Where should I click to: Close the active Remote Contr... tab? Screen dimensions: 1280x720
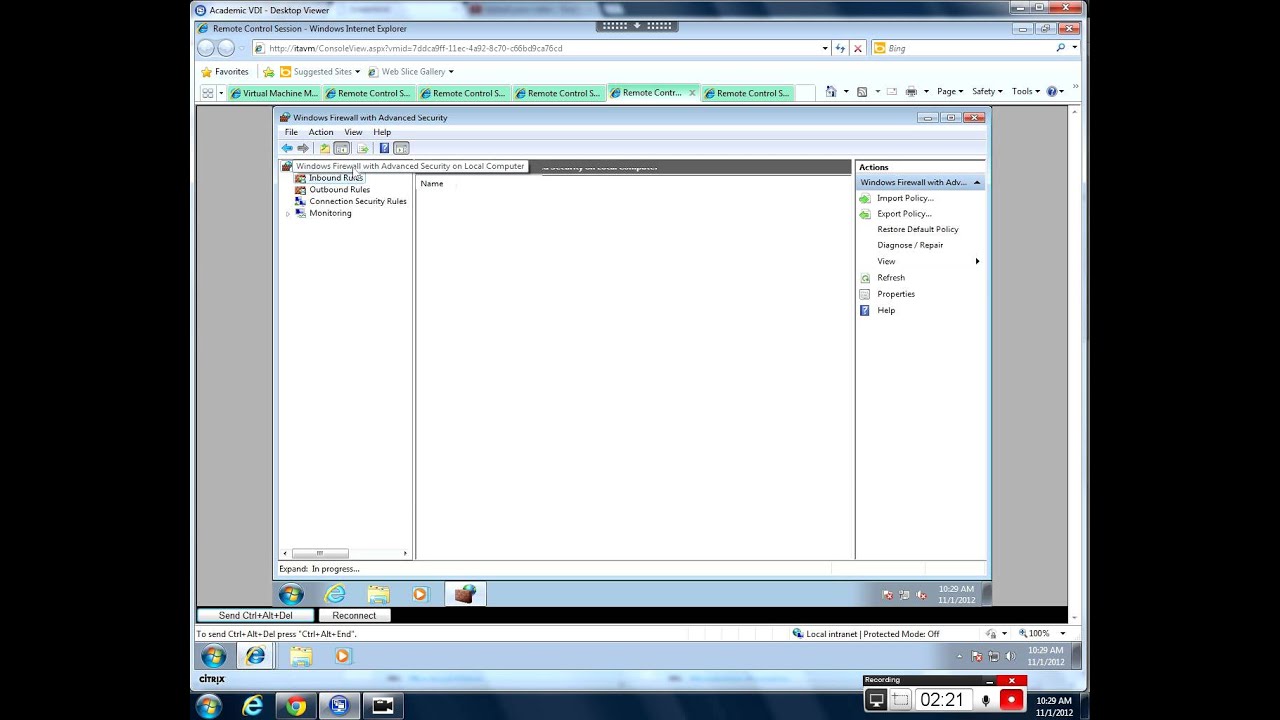pyautogui.click(x=692, y=93)
